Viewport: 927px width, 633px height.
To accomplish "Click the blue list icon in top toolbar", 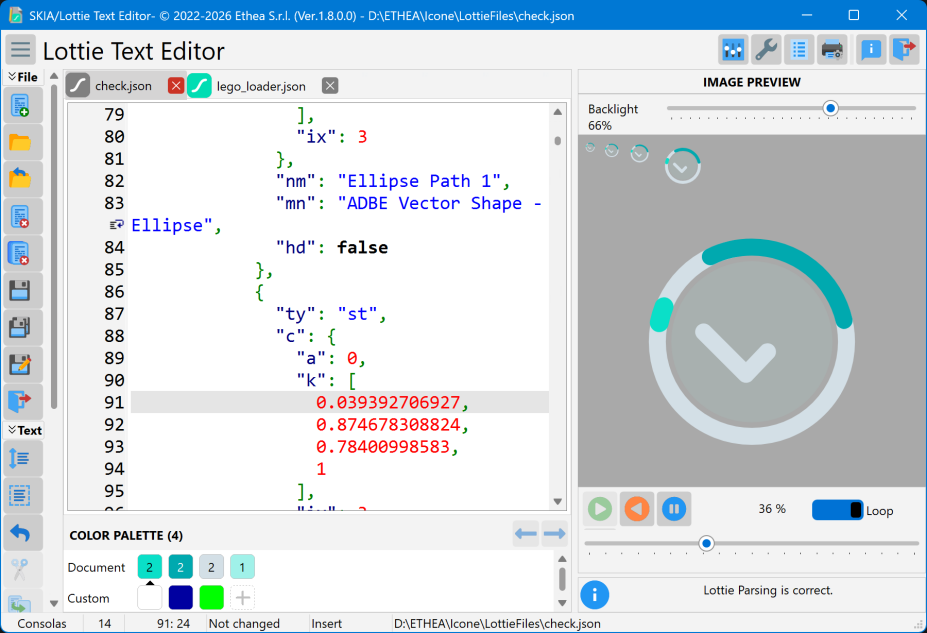I will (x=799, y=50).
